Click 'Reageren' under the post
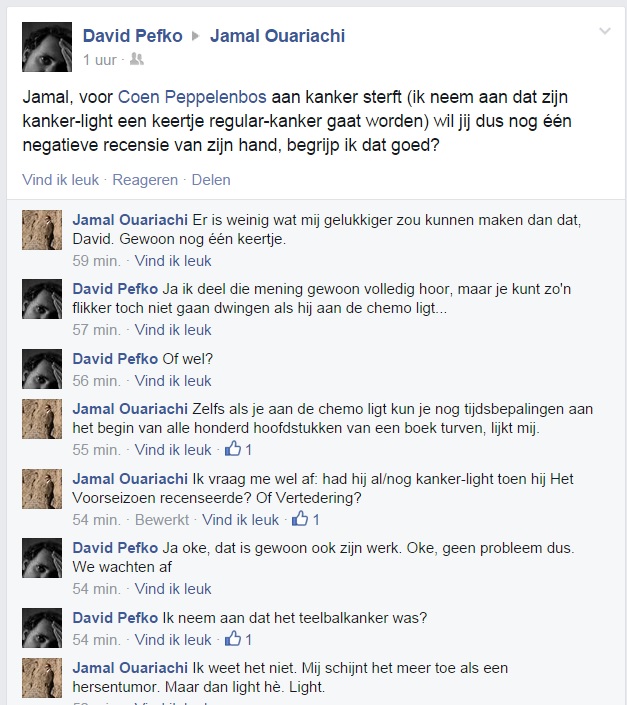This screenshot has width=627, height=705. [145, 180]
